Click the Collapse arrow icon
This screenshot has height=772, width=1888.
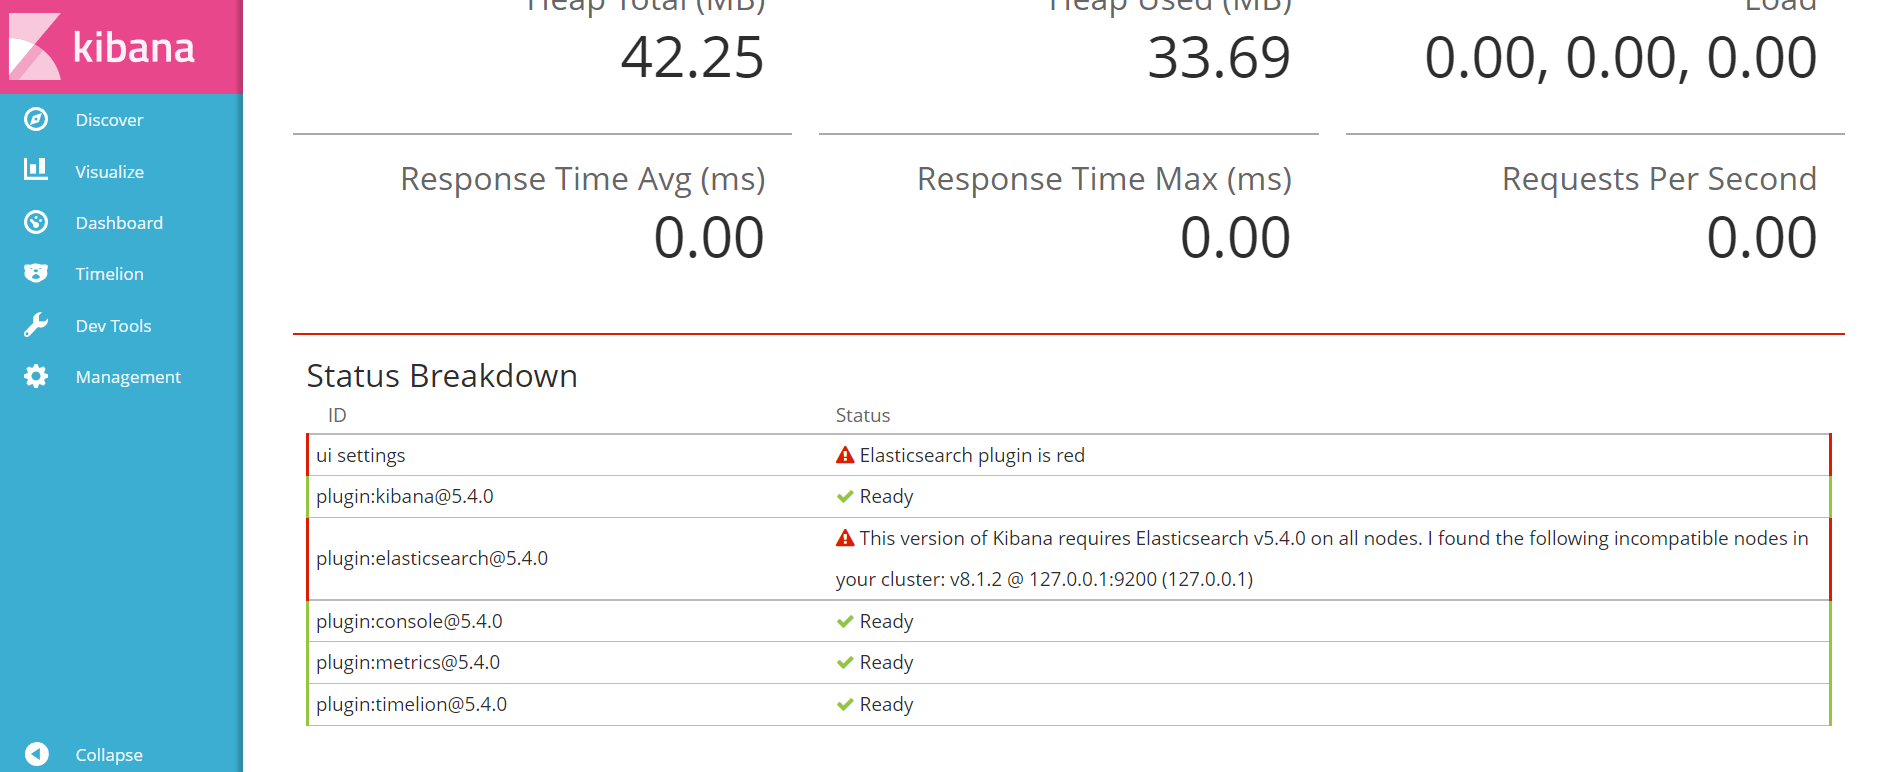(36, 754)
